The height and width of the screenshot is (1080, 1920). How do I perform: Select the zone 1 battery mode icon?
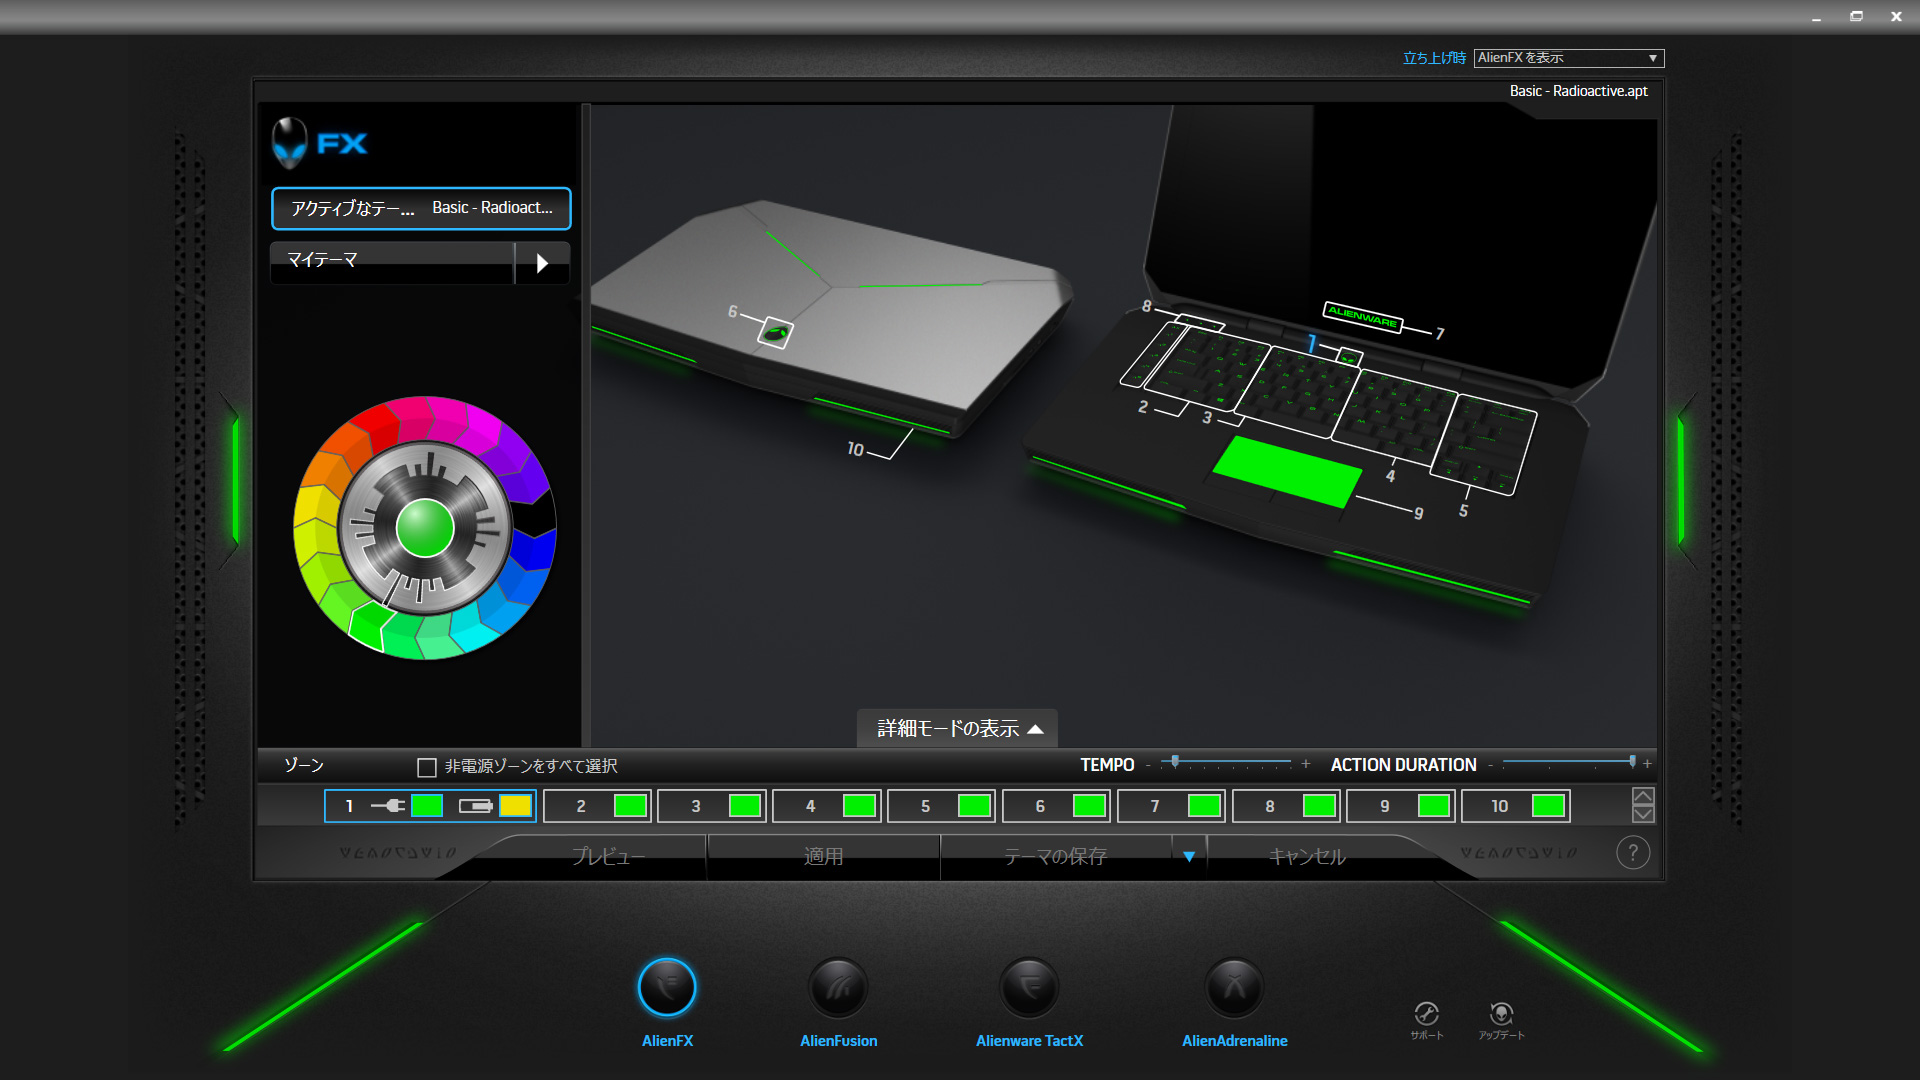[475, 806]
